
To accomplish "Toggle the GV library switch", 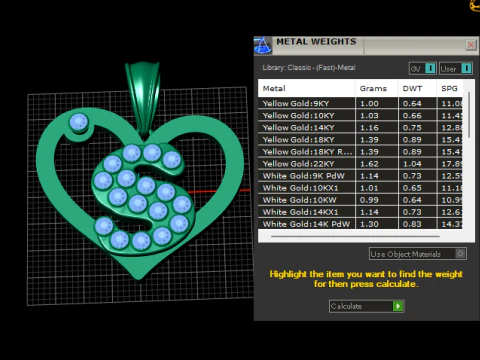I will (x=423, y=68).
